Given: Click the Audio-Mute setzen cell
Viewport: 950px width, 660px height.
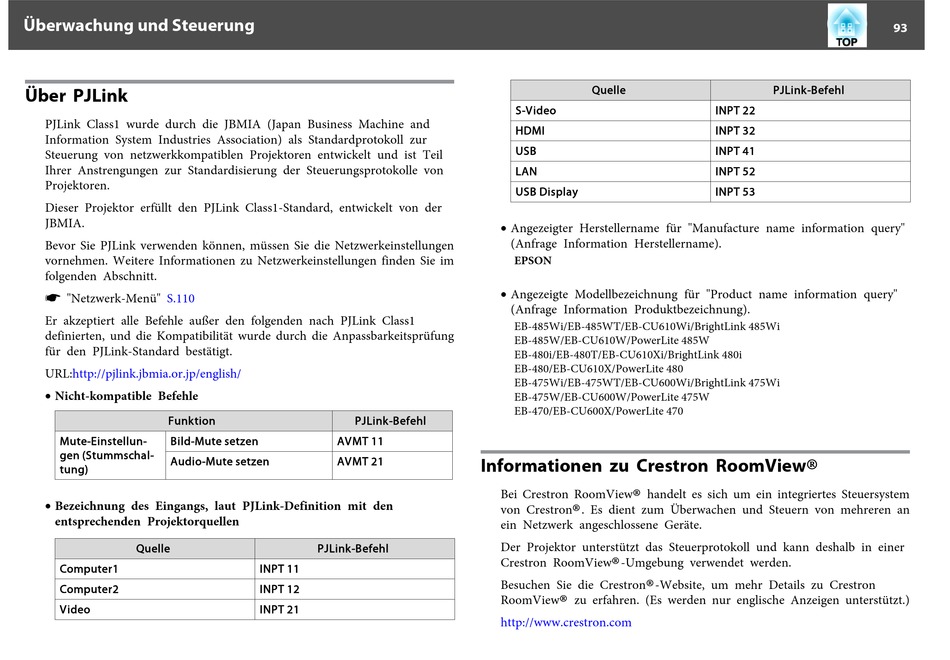Looking at the screenshot, I should (248, 465).
